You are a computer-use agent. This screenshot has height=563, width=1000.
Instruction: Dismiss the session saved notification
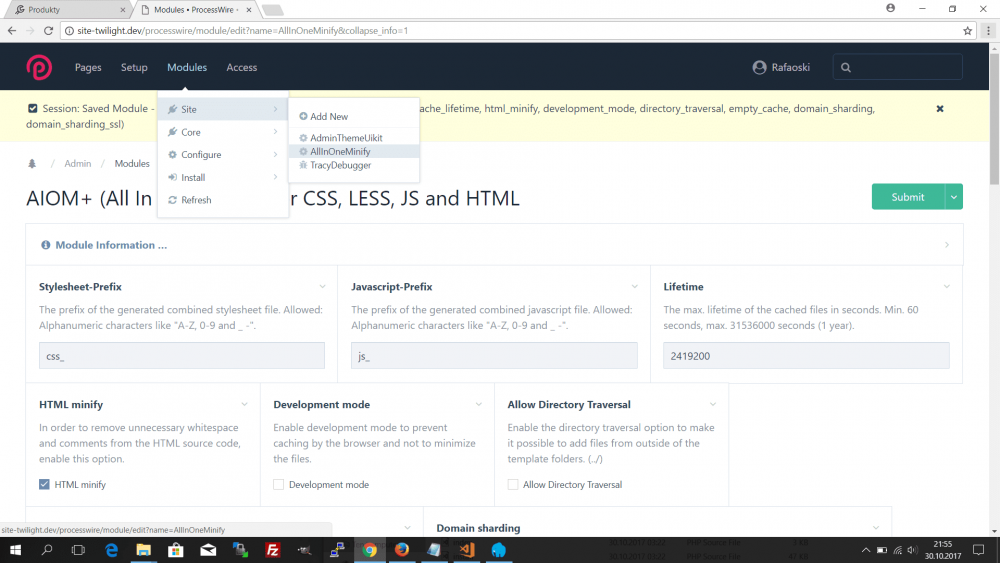(x=939, y=108)
